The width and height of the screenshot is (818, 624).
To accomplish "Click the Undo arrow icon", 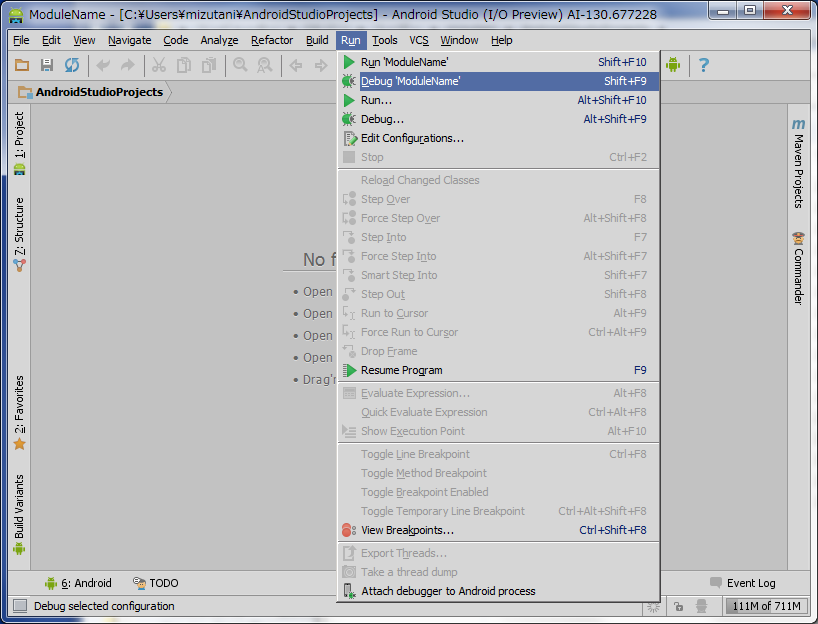I will click(x=103, y=65).
